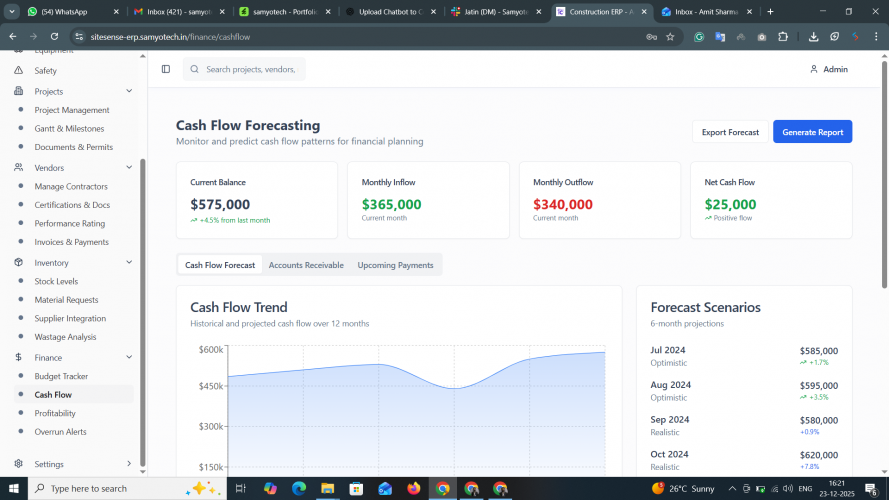Click the Generate Report button
The width and height of the screenshot is (889, 500).
[x=812, y=132]
